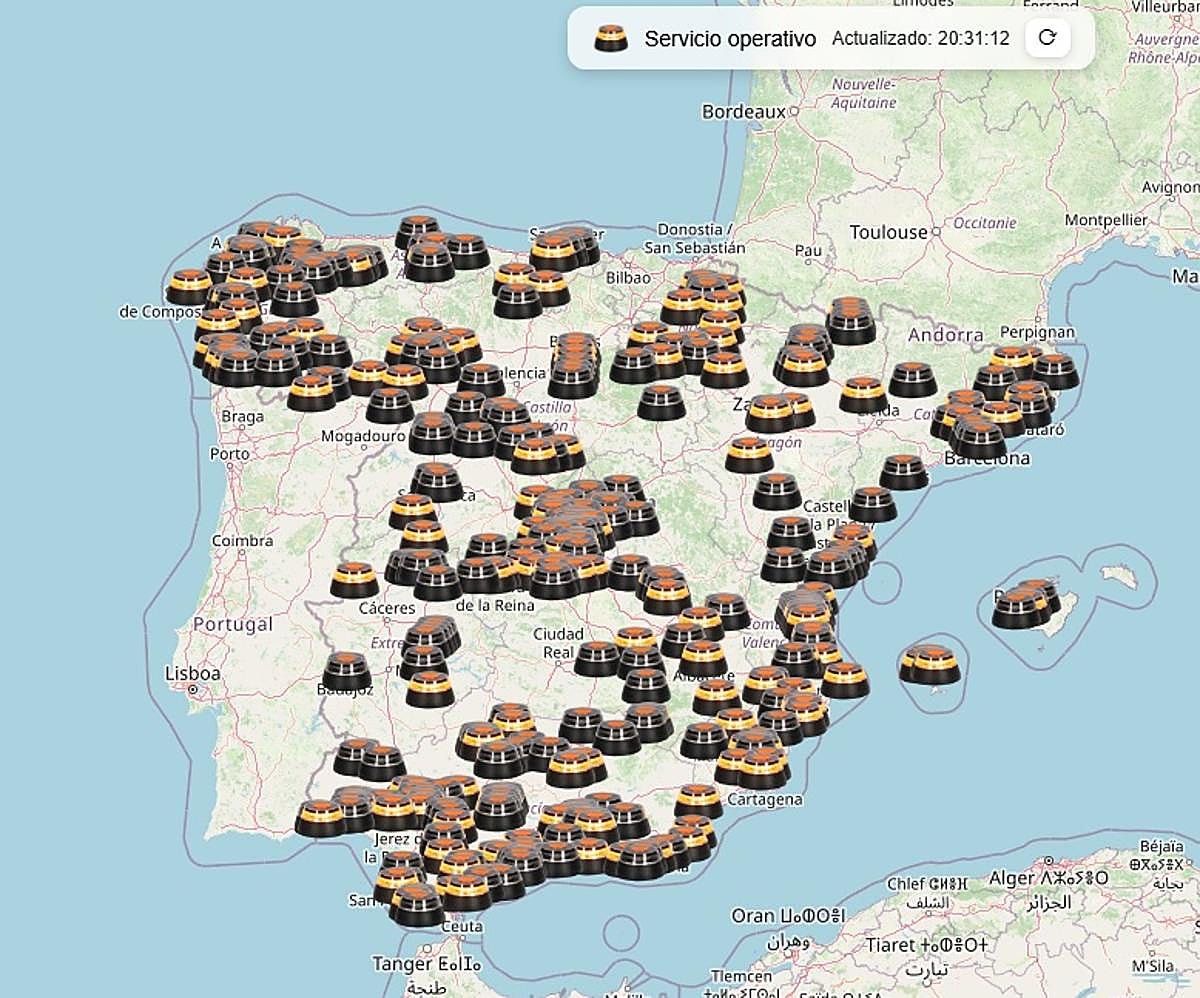This screenshot has height=998, width=1200.
Task: Click the Toulouse city label on map
Action: pyautogui.click(x=888, y=232)
